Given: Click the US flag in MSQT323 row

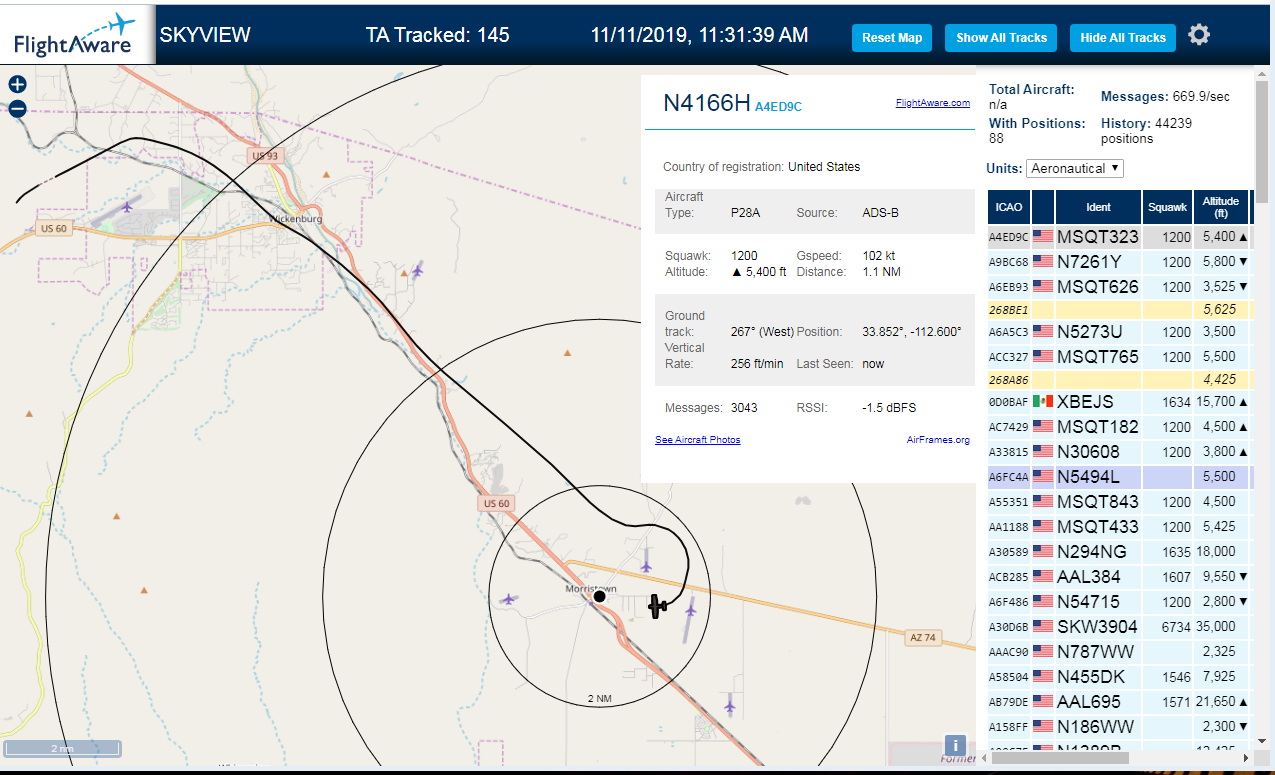Looking at the screenshot, I should [x=1043, y=237].
